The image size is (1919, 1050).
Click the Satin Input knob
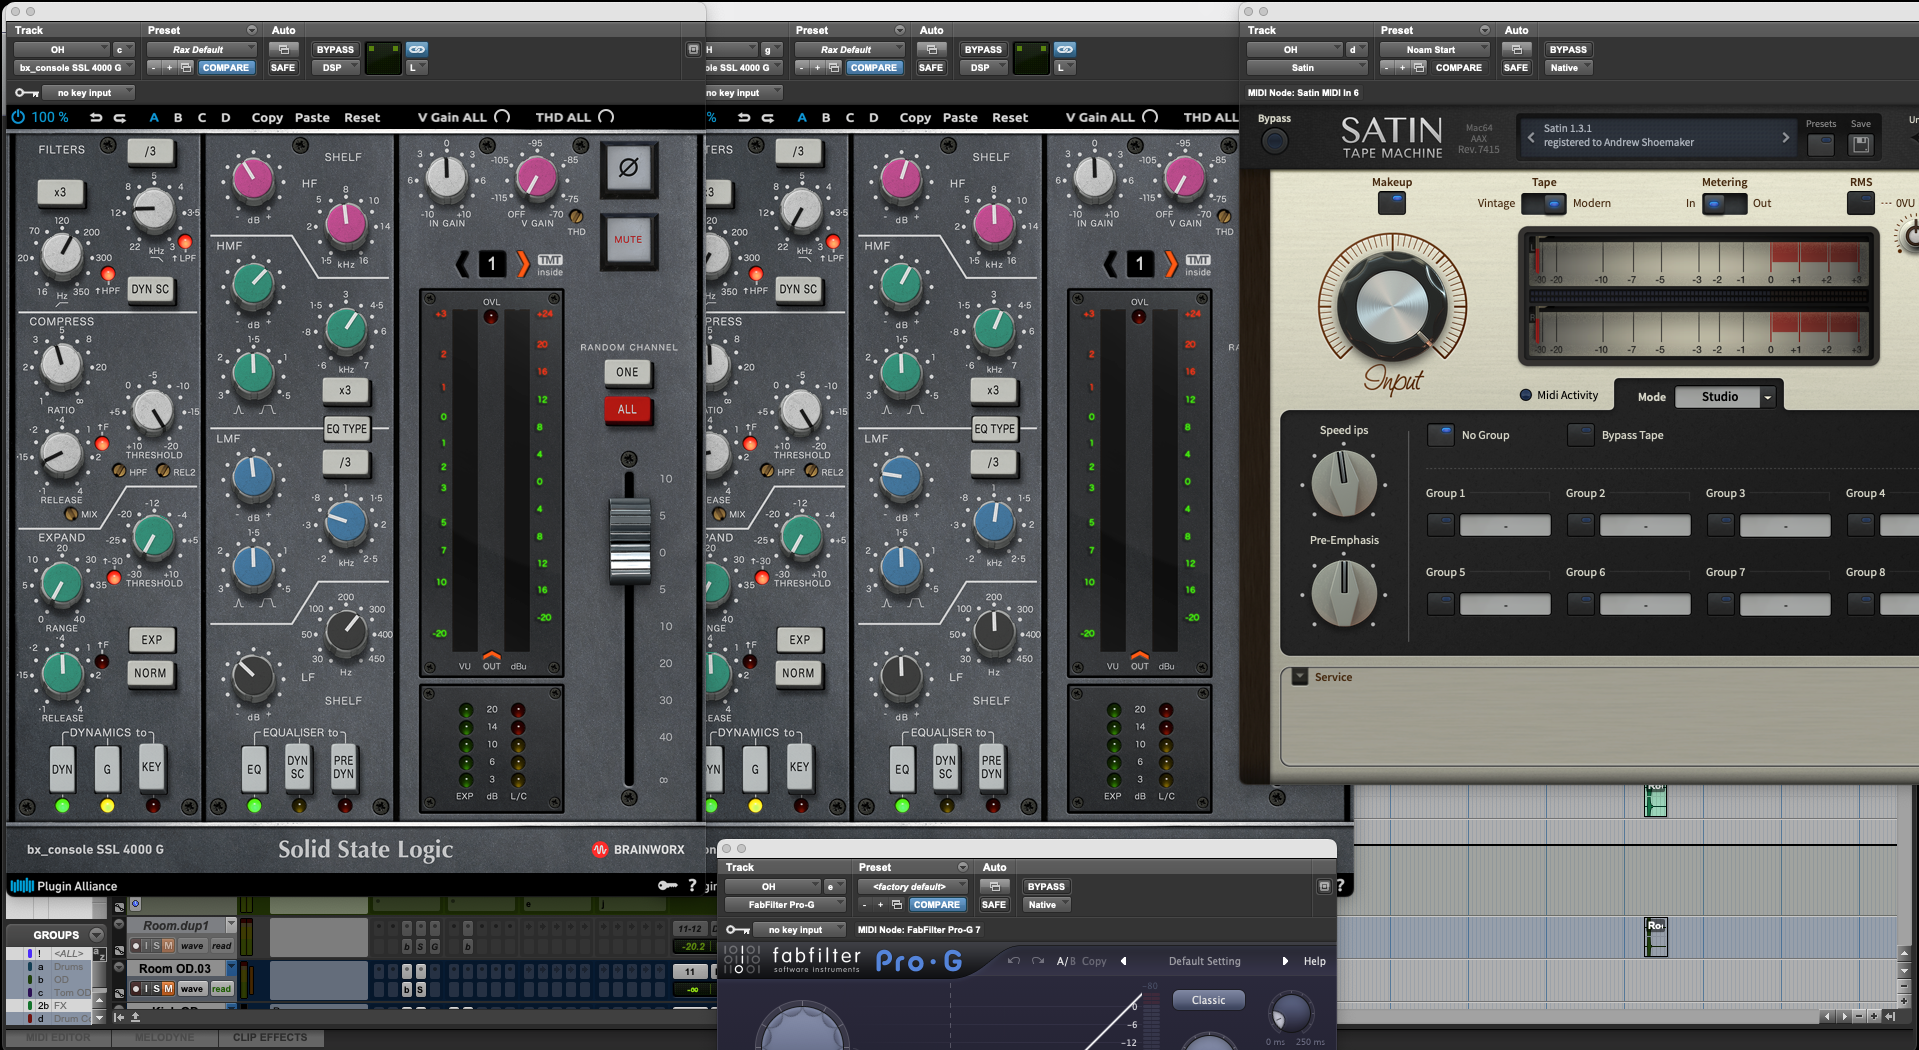click(1392, 307)
